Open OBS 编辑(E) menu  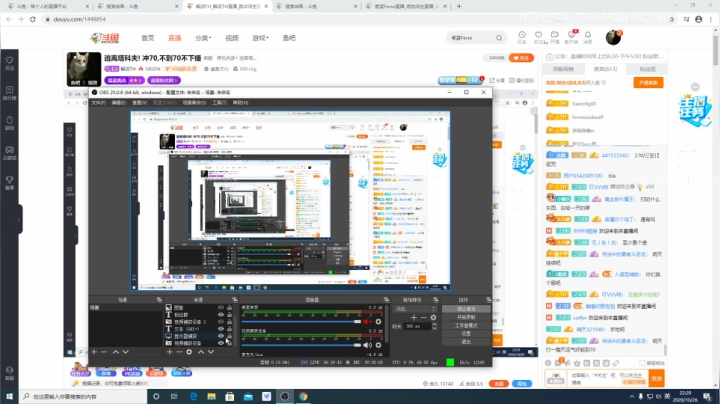pos(119,102)
